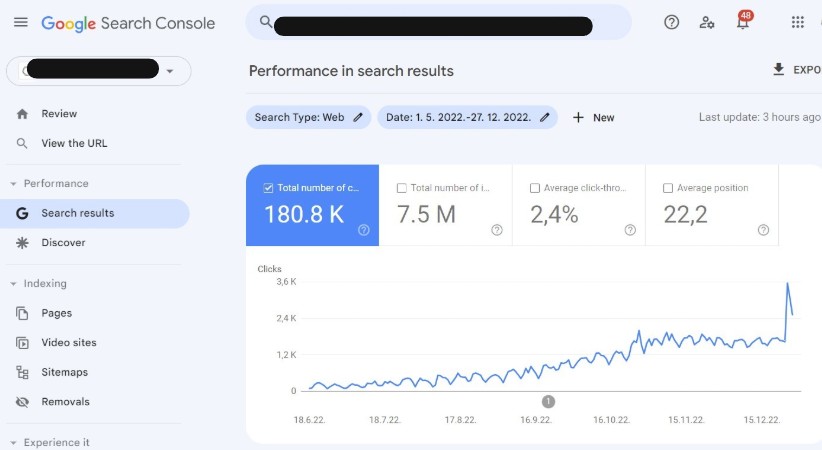Click the Last update: 3 hours ago text

pyautogui.click(x=759, y=117)
